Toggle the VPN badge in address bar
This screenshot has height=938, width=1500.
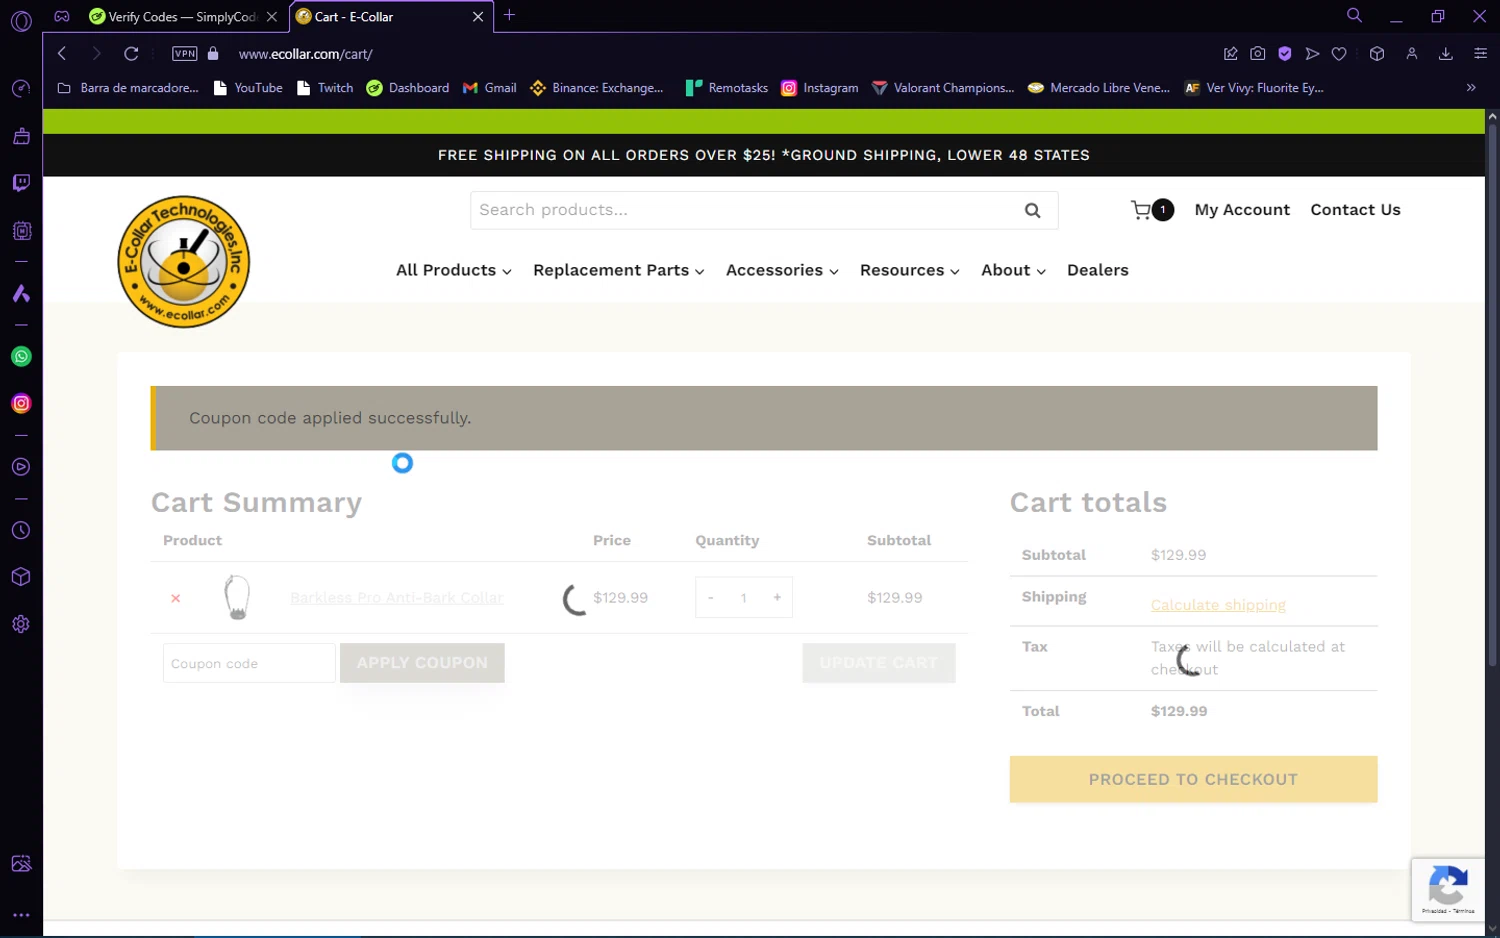[185, 54]
